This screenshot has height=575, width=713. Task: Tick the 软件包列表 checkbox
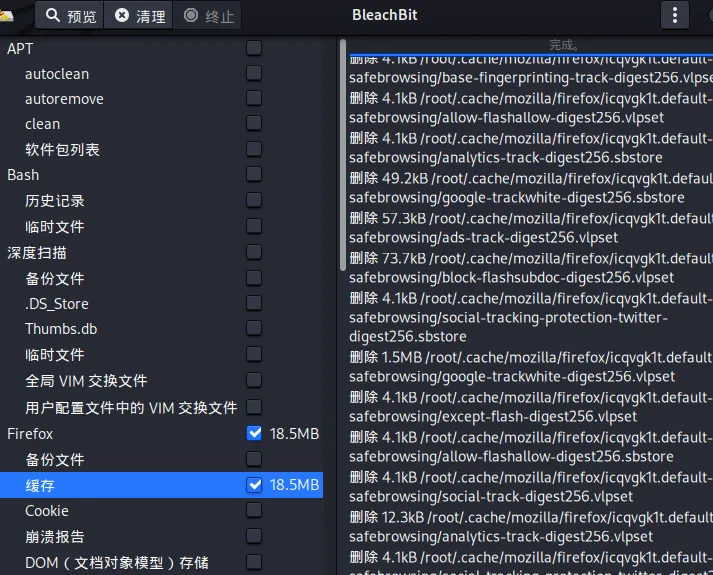coord(254,149)
